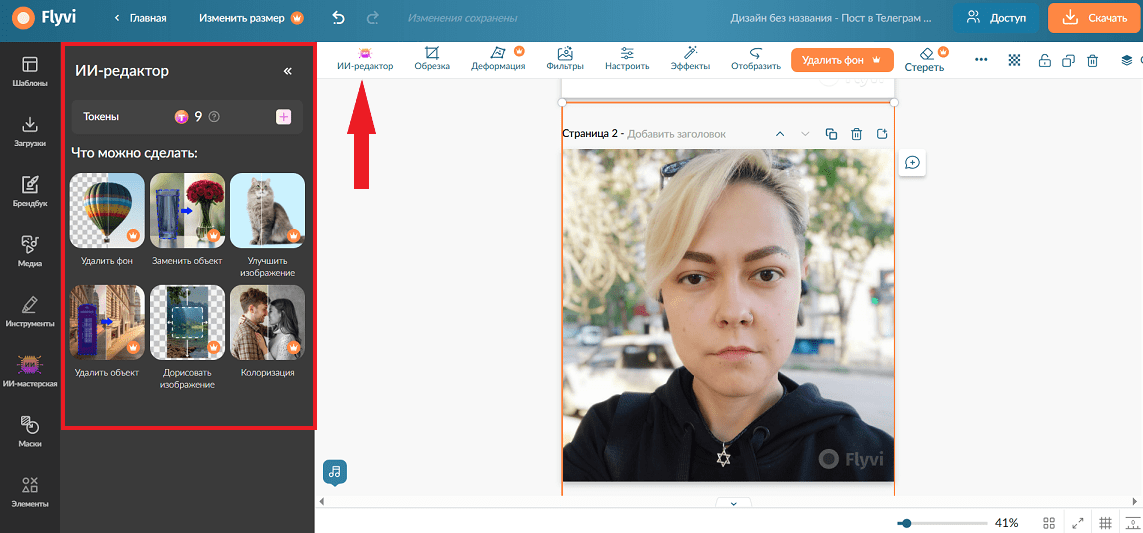This screenshot has width=1143, height=533.
Task: Toggle the grid view icon near zoom
Action: pyautogui.click(x=1050, y=523)
